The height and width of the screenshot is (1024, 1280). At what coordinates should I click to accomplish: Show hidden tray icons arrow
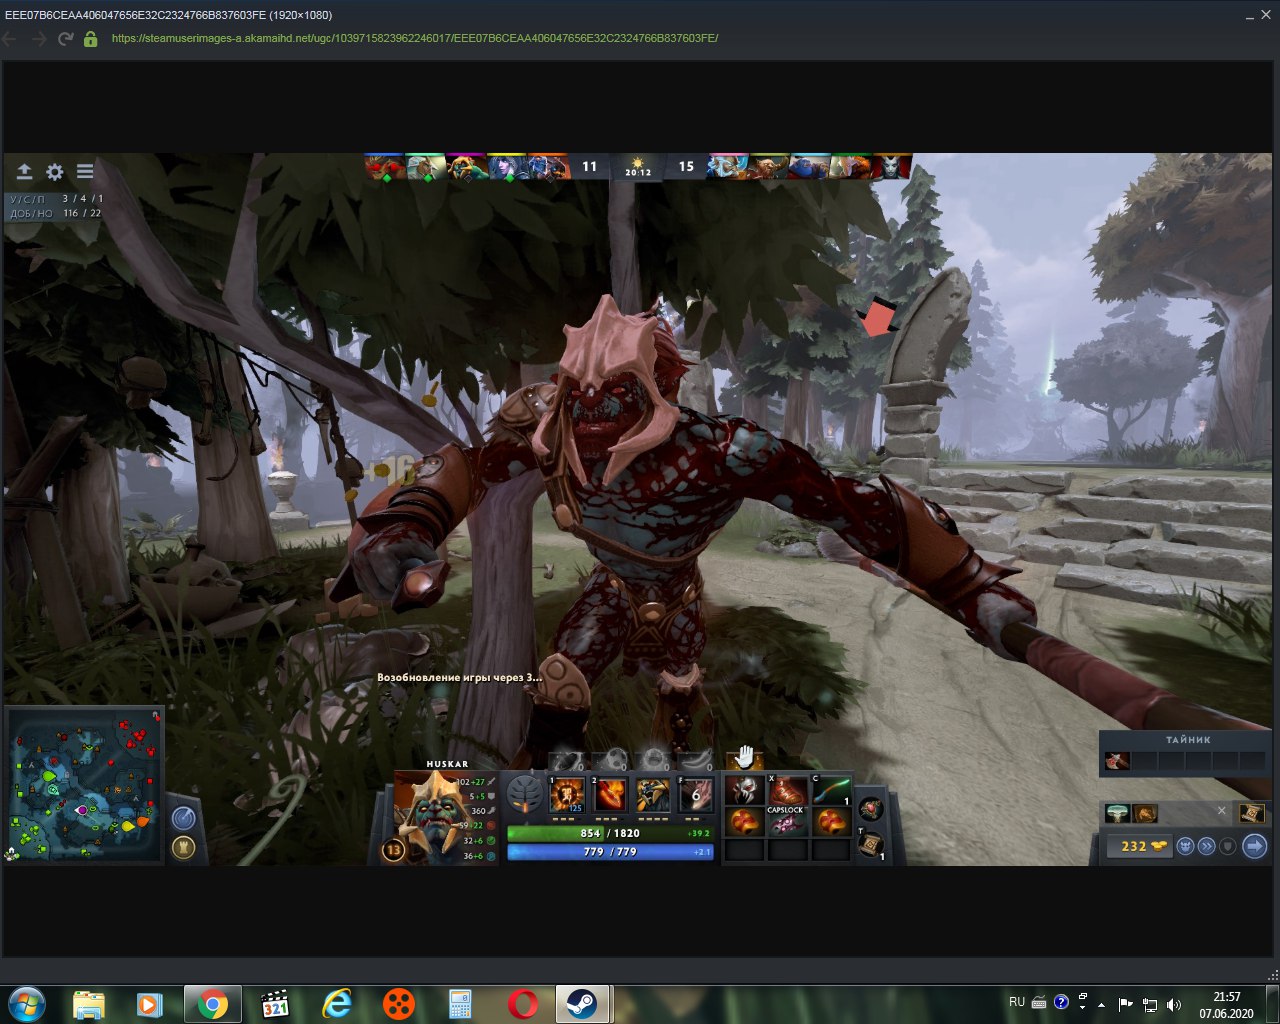pos(1102,1004)
